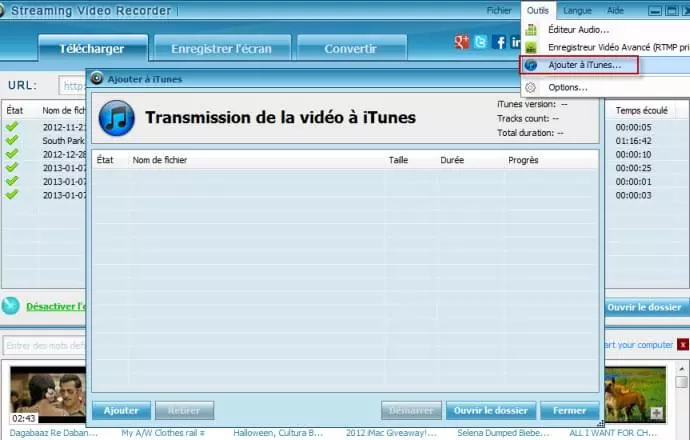Click the elapsed time 00:00:25

[x=633, y=168]
